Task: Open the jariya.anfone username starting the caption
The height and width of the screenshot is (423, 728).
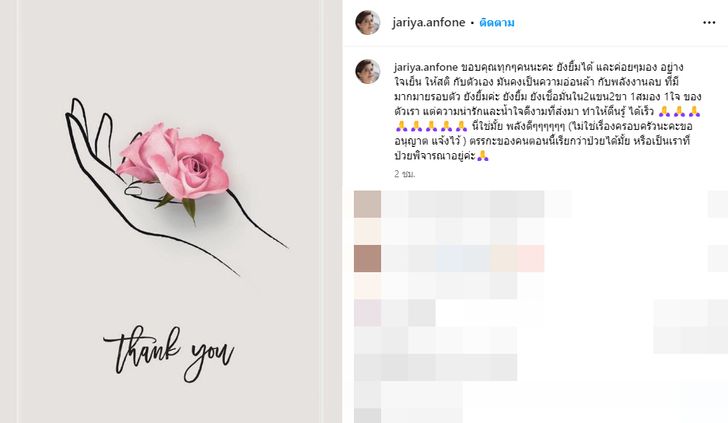Action: pyautogui.click(x=426, y=67)
